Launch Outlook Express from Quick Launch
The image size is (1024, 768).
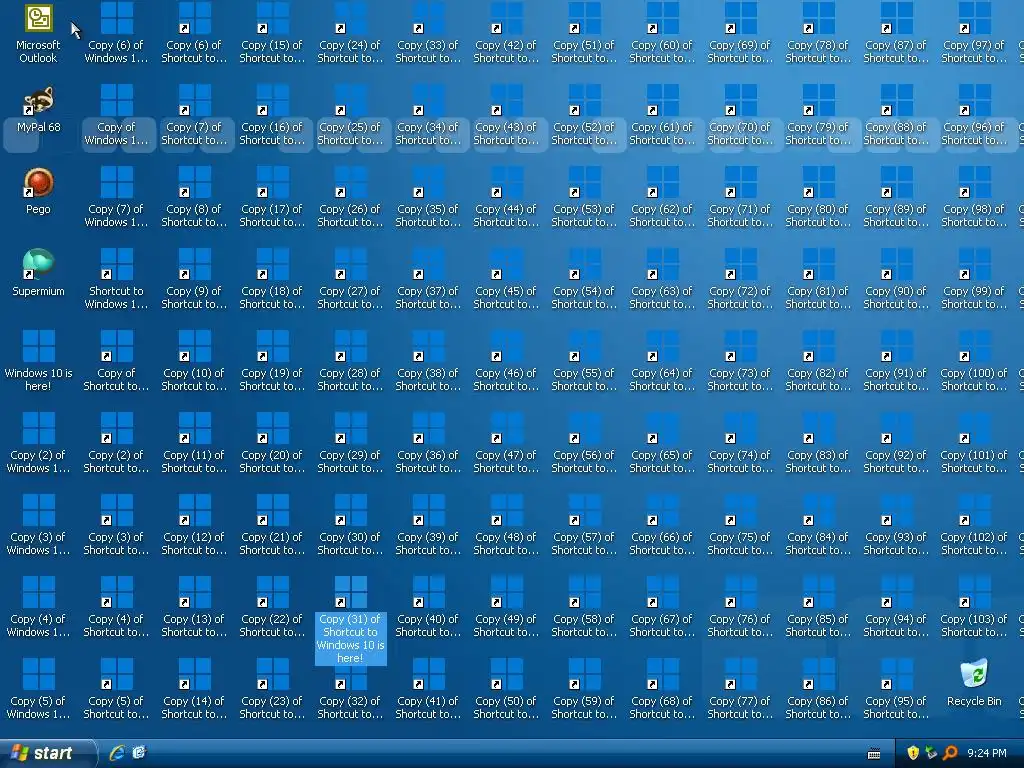click(139, 753)
